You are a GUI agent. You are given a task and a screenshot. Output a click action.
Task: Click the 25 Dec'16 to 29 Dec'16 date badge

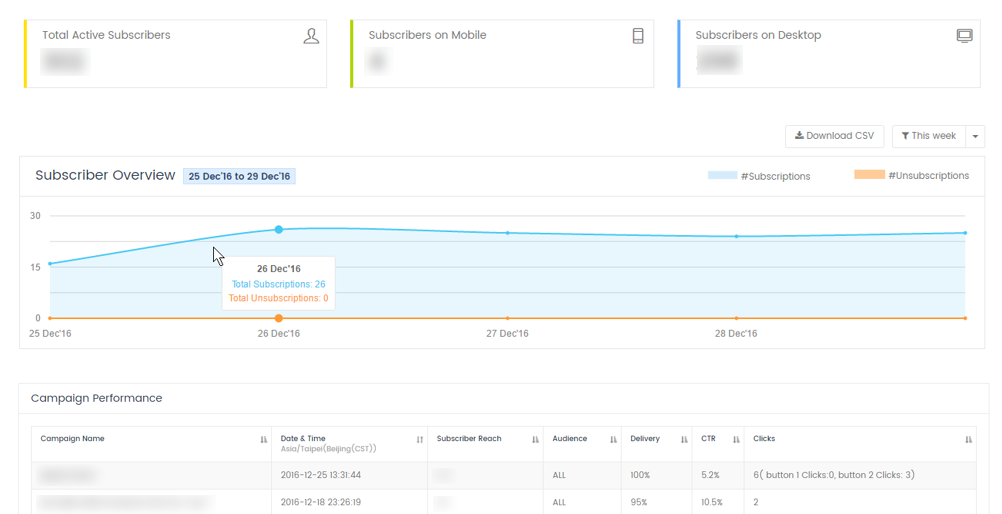[x=239, y=176]
